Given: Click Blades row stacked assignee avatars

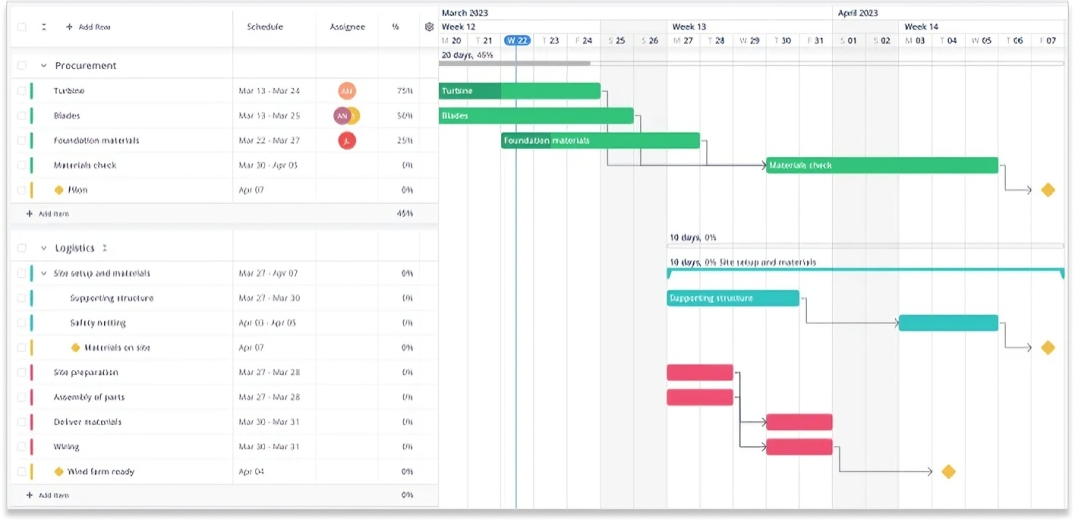Looking at the screenshot, I should (x=346, y=115).
